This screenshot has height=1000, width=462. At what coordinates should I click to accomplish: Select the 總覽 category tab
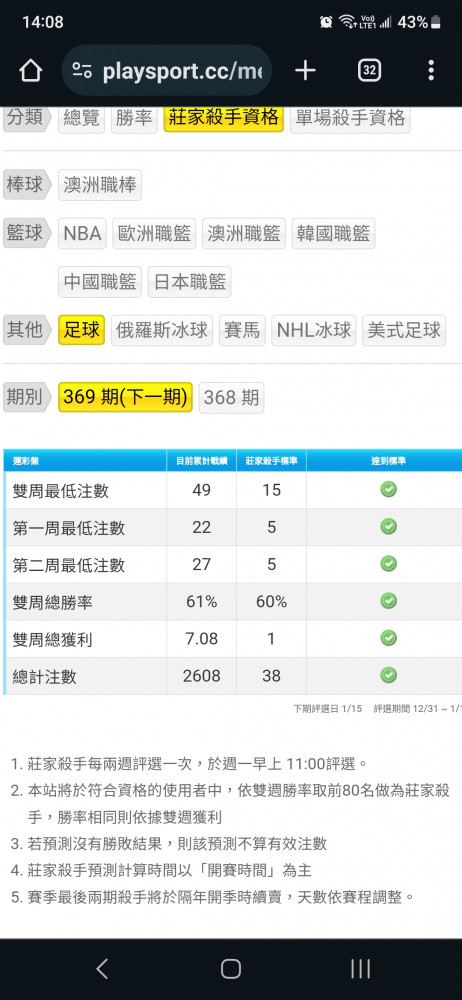(x=82, y=118)
